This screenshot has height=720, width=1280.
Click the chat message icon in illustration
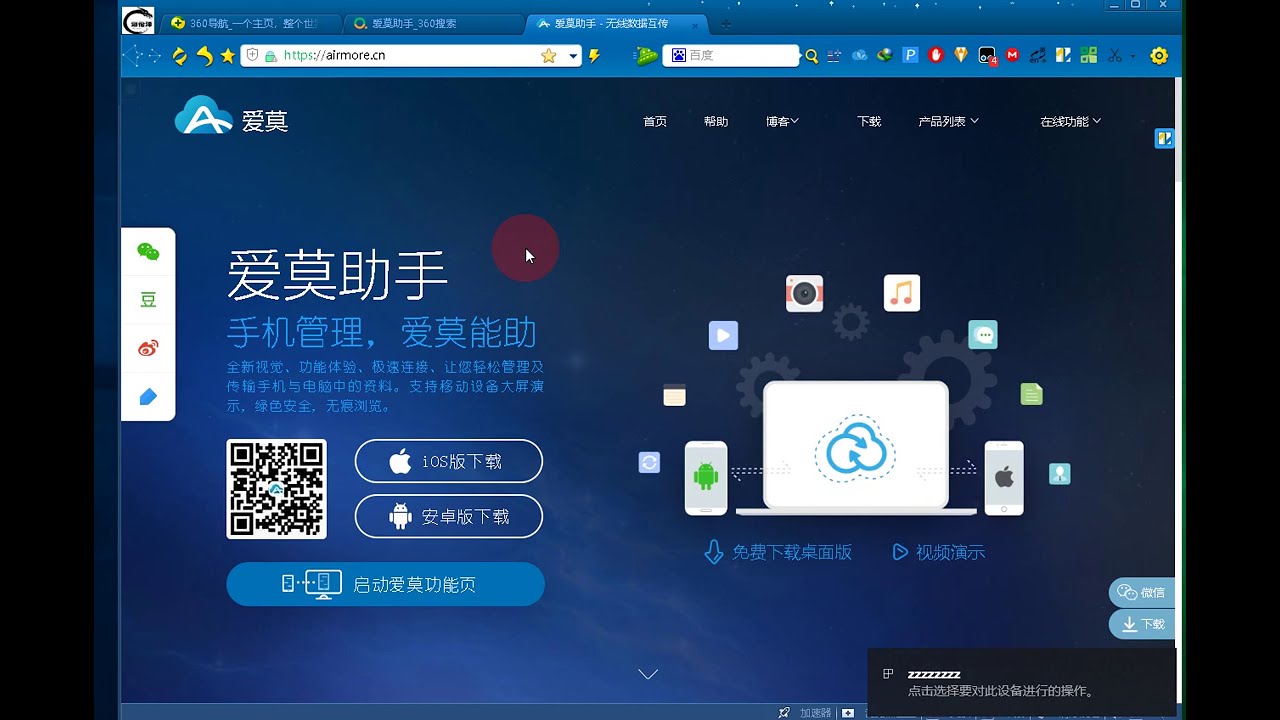983,334
